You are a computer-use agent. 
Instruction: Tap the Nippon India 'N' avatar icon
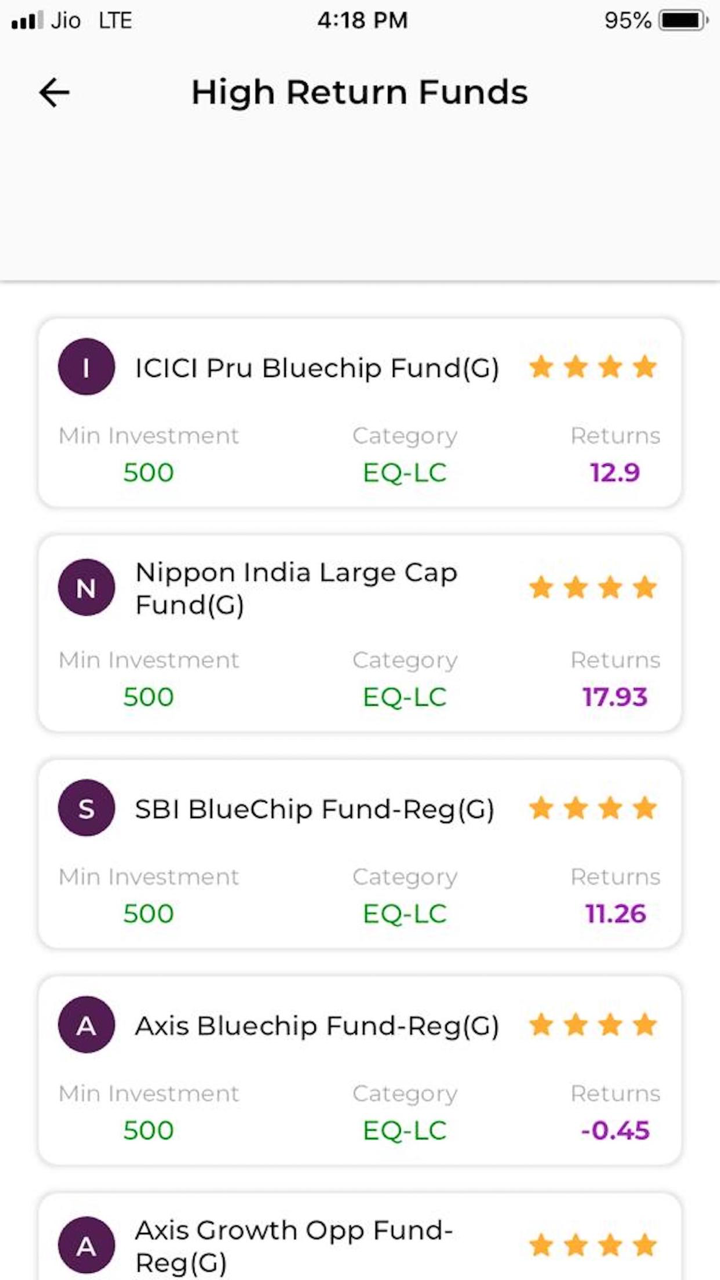coord(86,588)
